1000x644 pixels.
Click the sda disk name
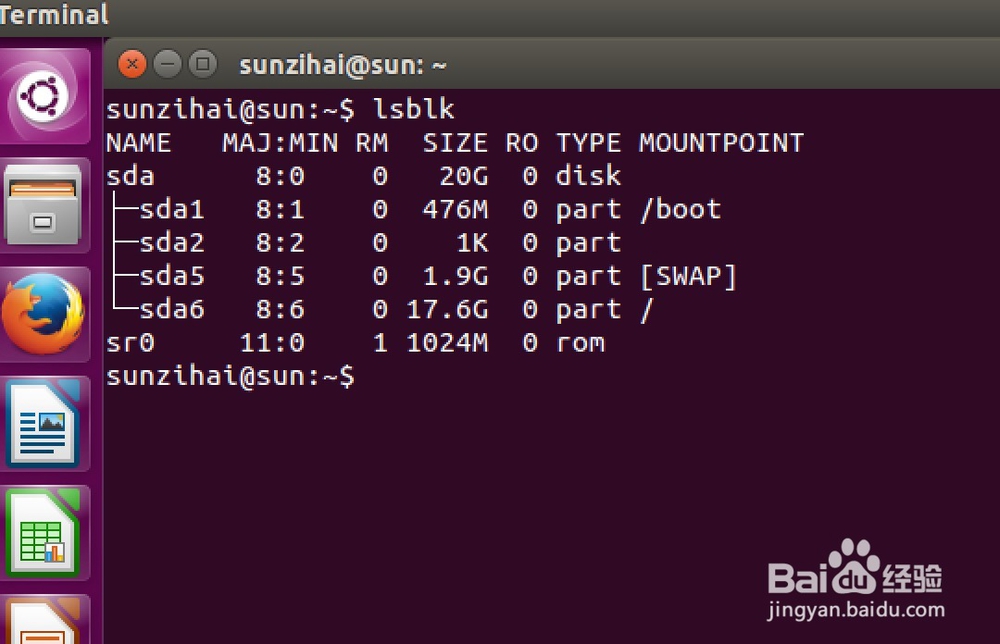[130, 176]
